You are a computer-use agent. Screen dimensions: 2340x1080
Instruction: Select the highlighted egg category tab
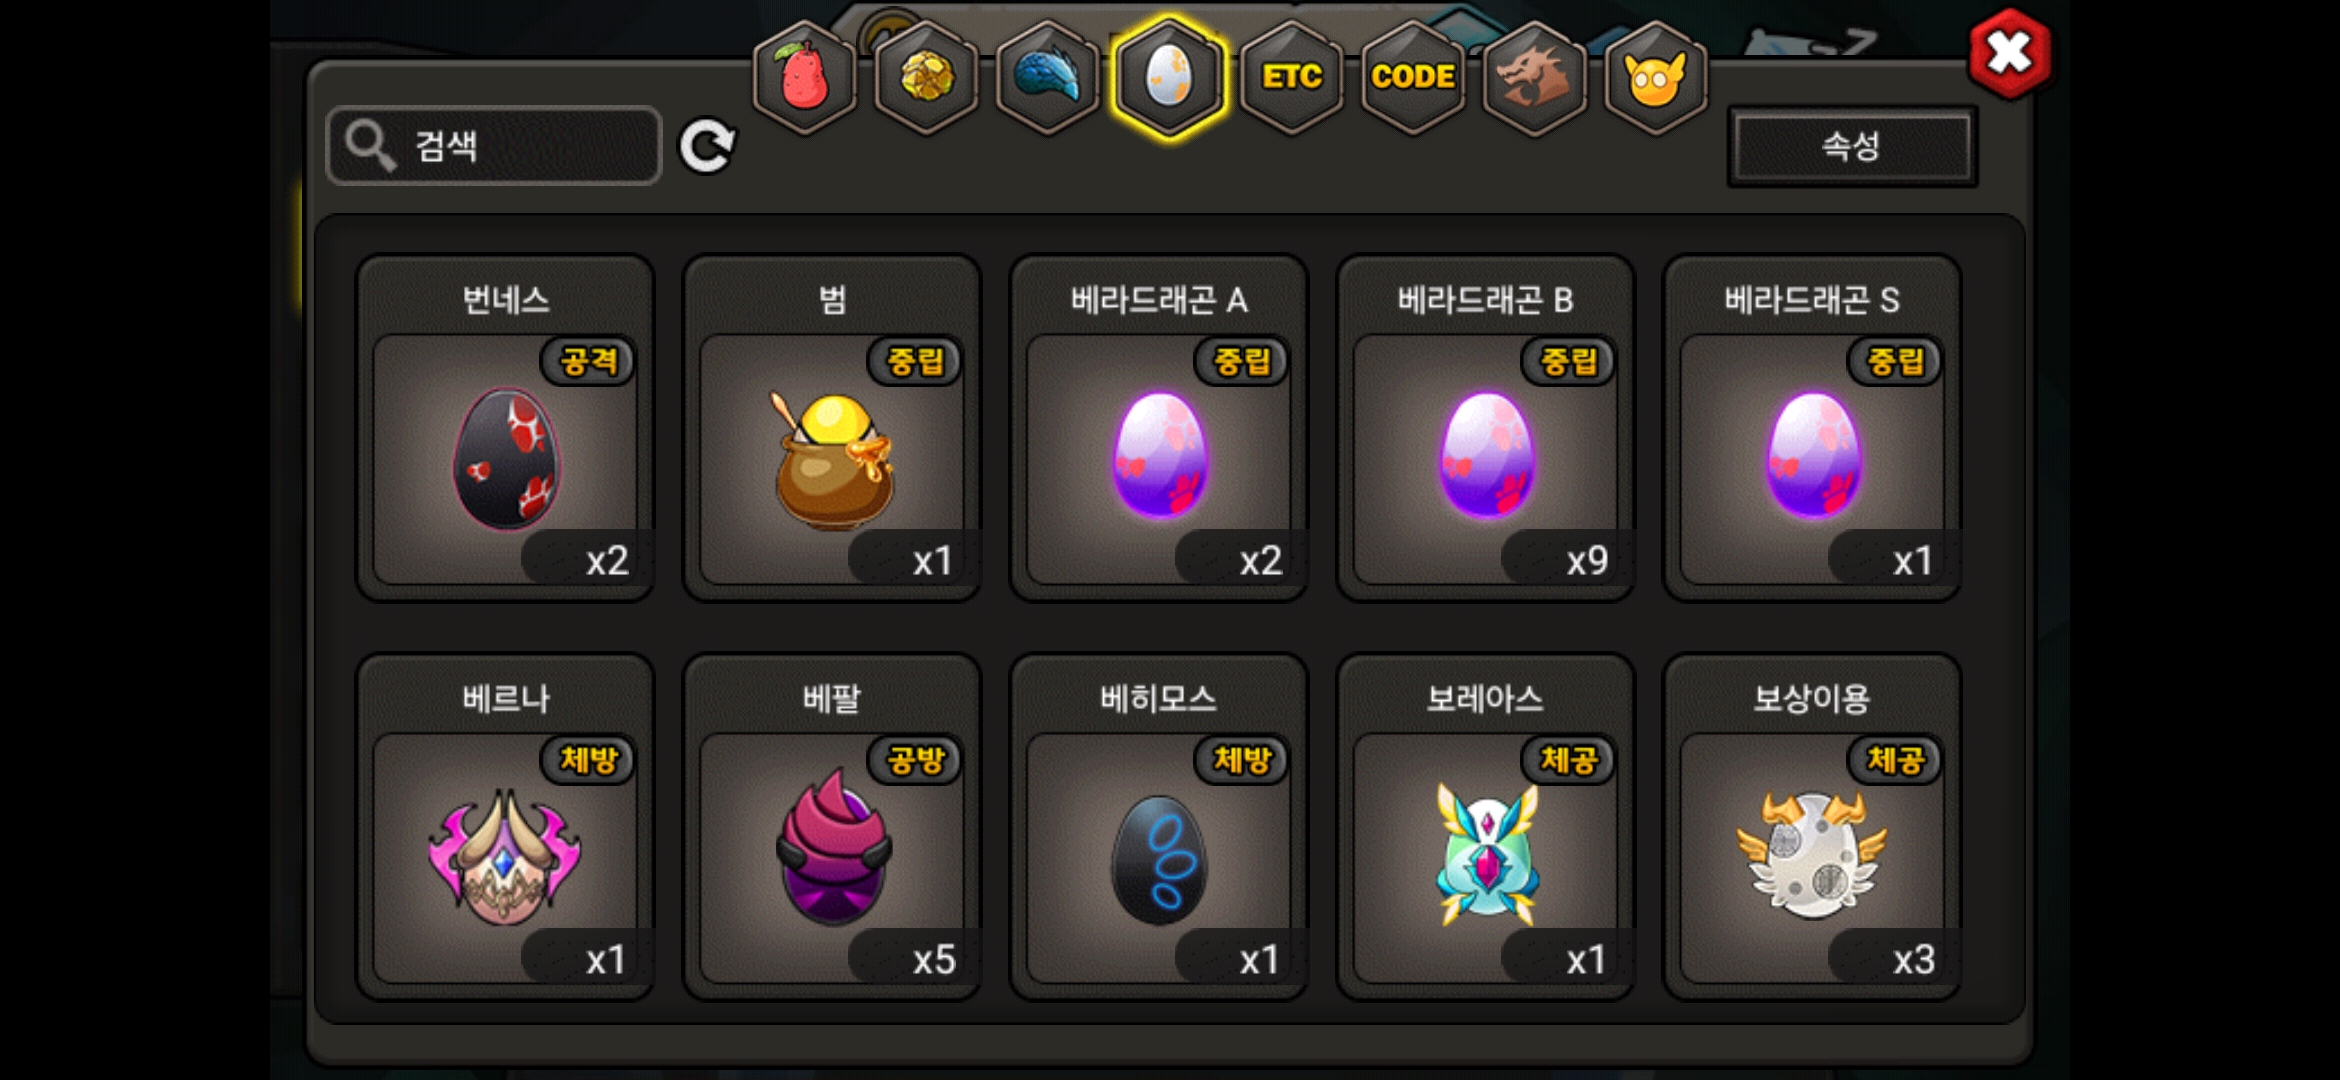coord(1169,78)
